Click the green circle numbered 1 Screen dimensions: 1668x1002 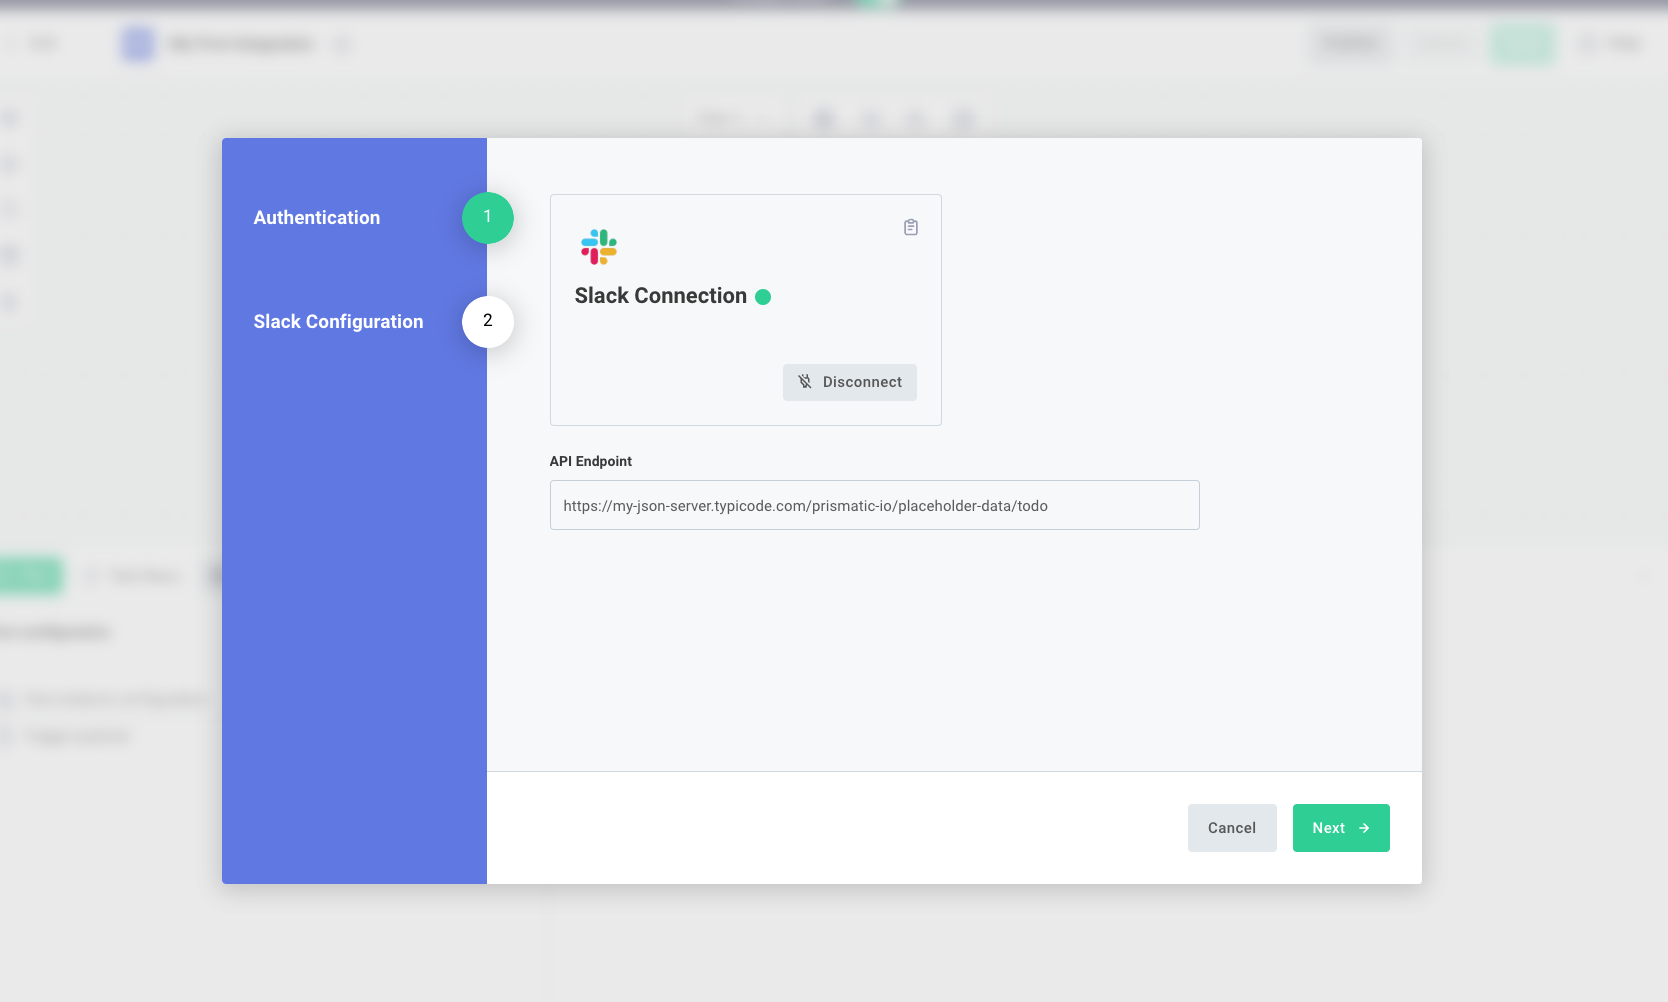pos(487,218)
